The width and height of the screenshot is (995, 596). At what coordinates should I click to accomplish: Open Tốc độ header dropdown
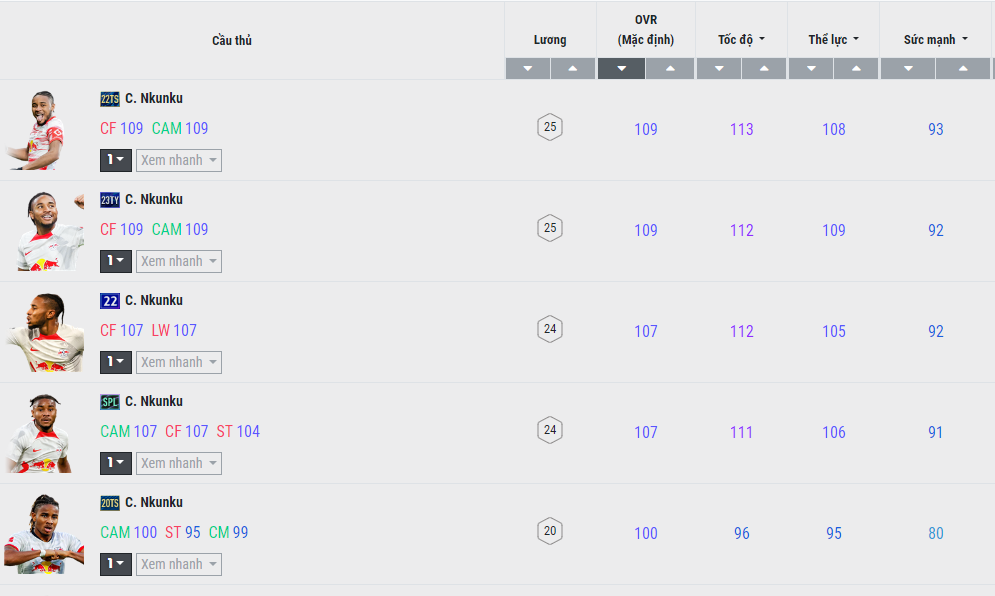741,39
